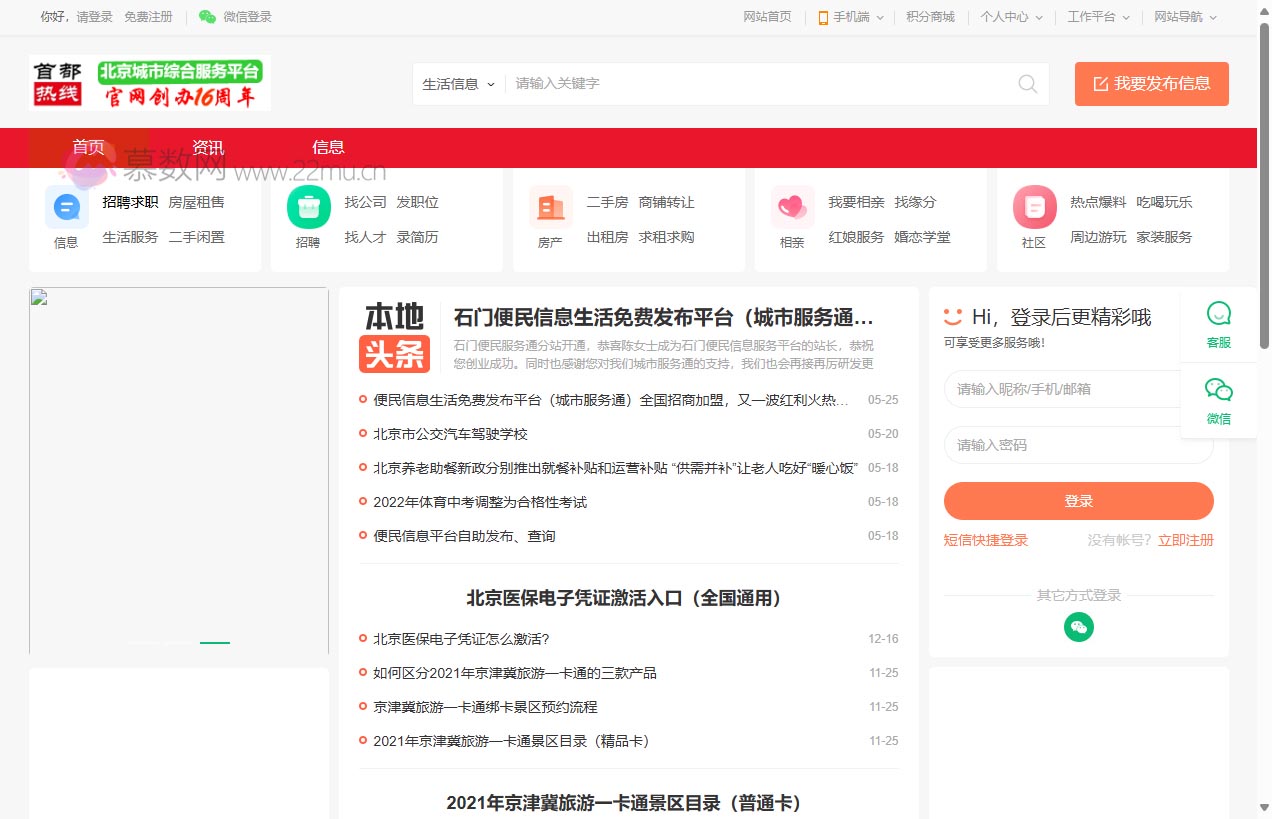Click the 我要发布信息 button
Screen dimensions: 1272x819
[x=1151, y=84]
